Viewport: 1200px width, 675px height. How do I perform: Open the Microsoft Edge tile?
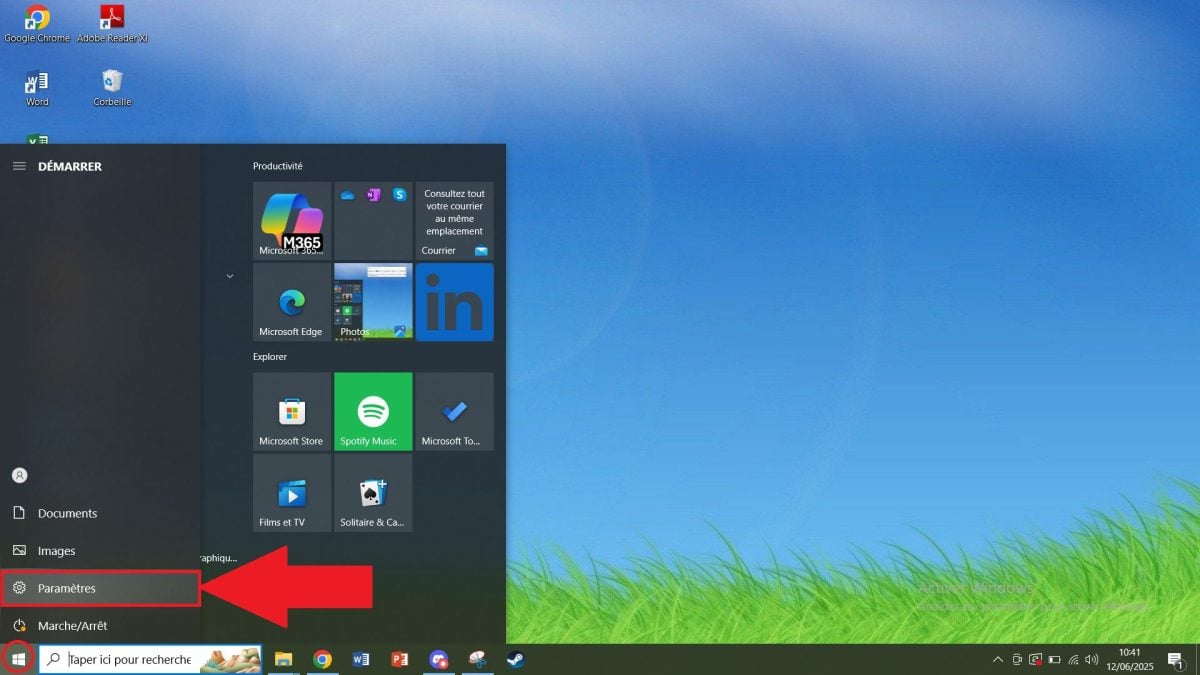(291, 302)
